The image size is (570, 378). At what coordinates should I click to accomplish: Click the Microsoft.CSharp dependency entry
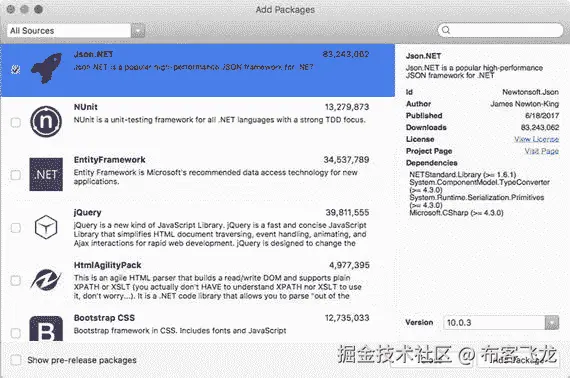456,213
